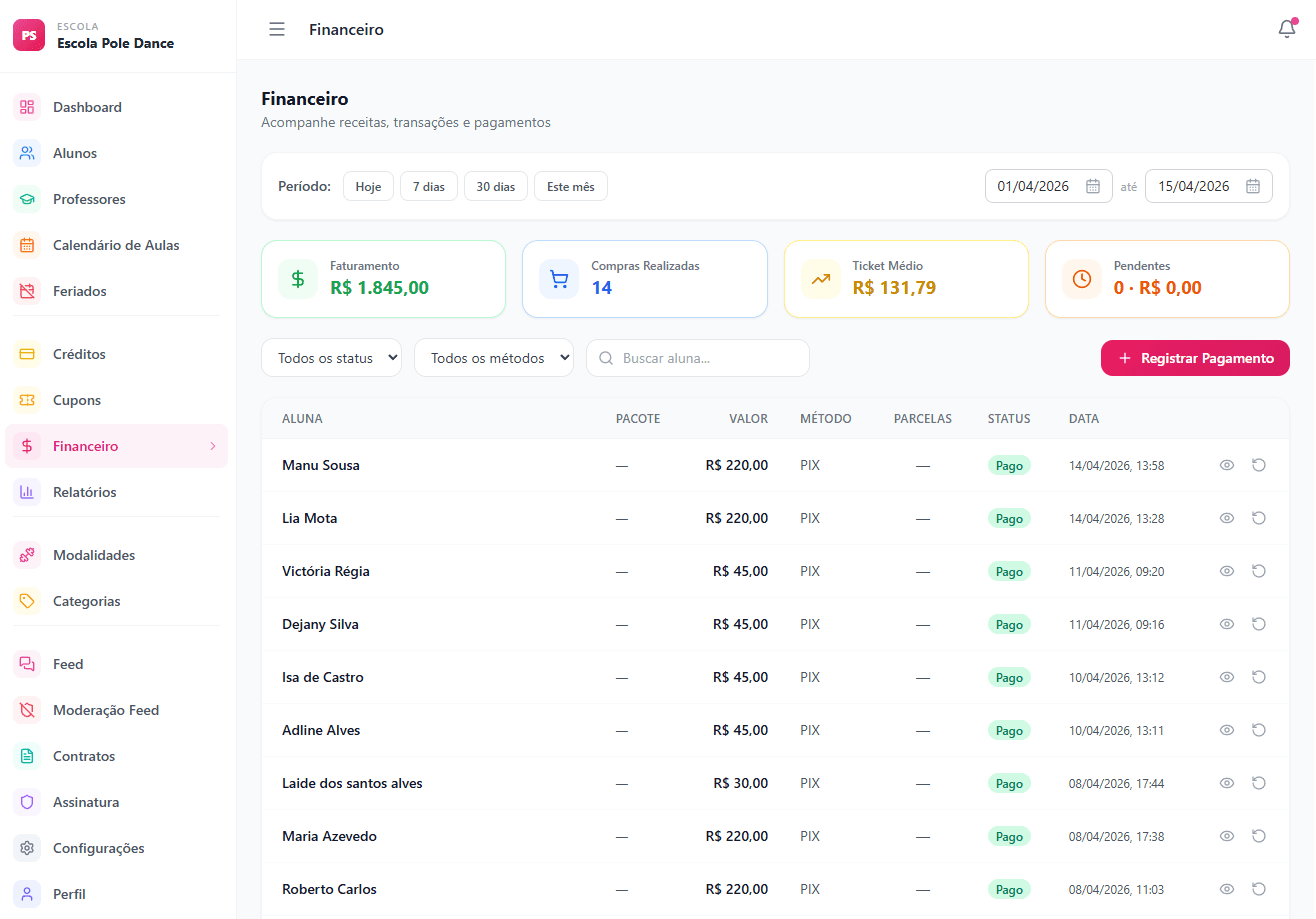Click the Buscar aluna search field
Screen dimensions: 1316x919
pyautogui.click(x=698, y=358)
